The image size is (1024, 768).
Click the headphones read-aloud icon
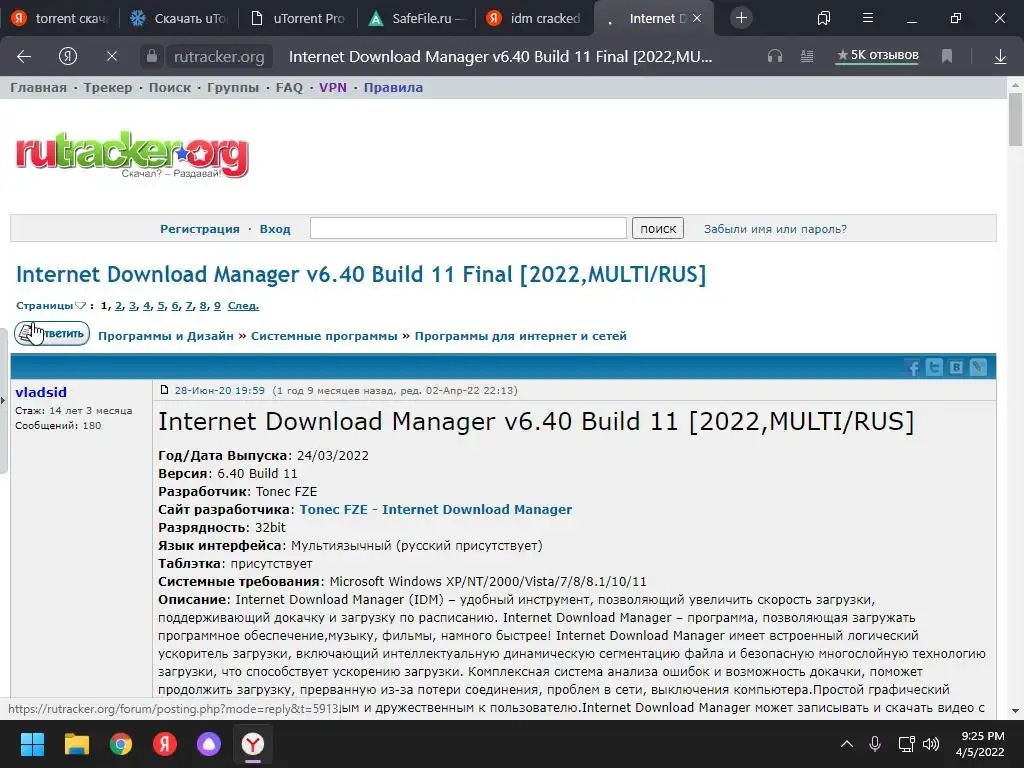pos(775,57)
